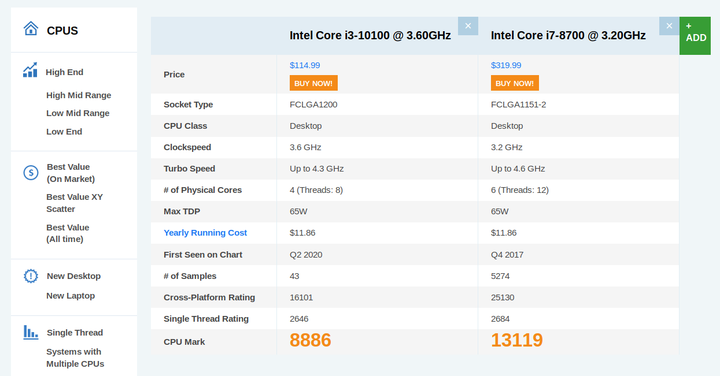Click the cross-platform rating 16101
720x376 pixels.
301,297
